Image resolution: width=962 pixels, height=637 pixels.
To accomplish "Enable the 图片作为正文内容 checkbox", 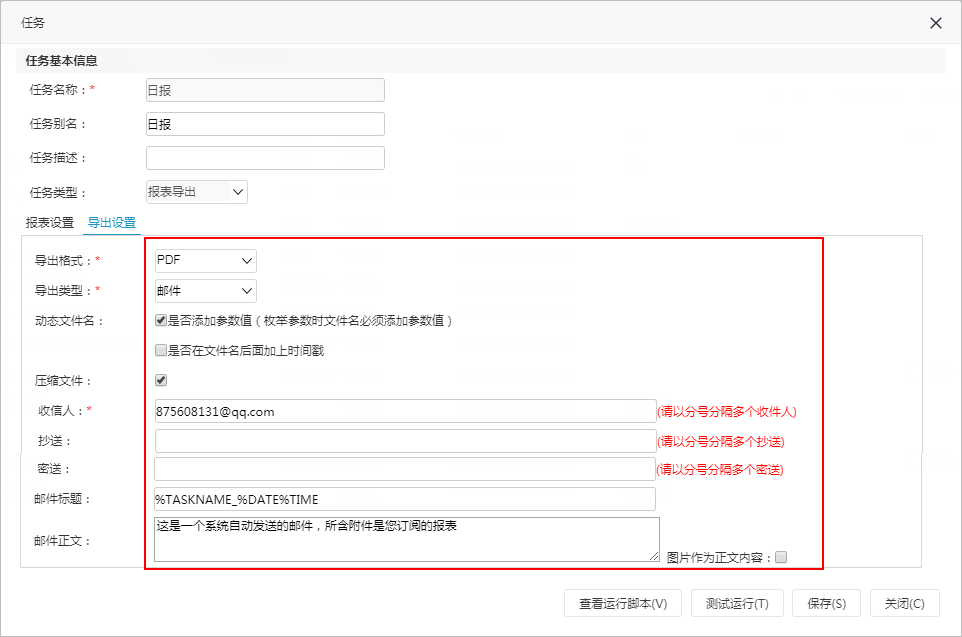I will (780, 557).
